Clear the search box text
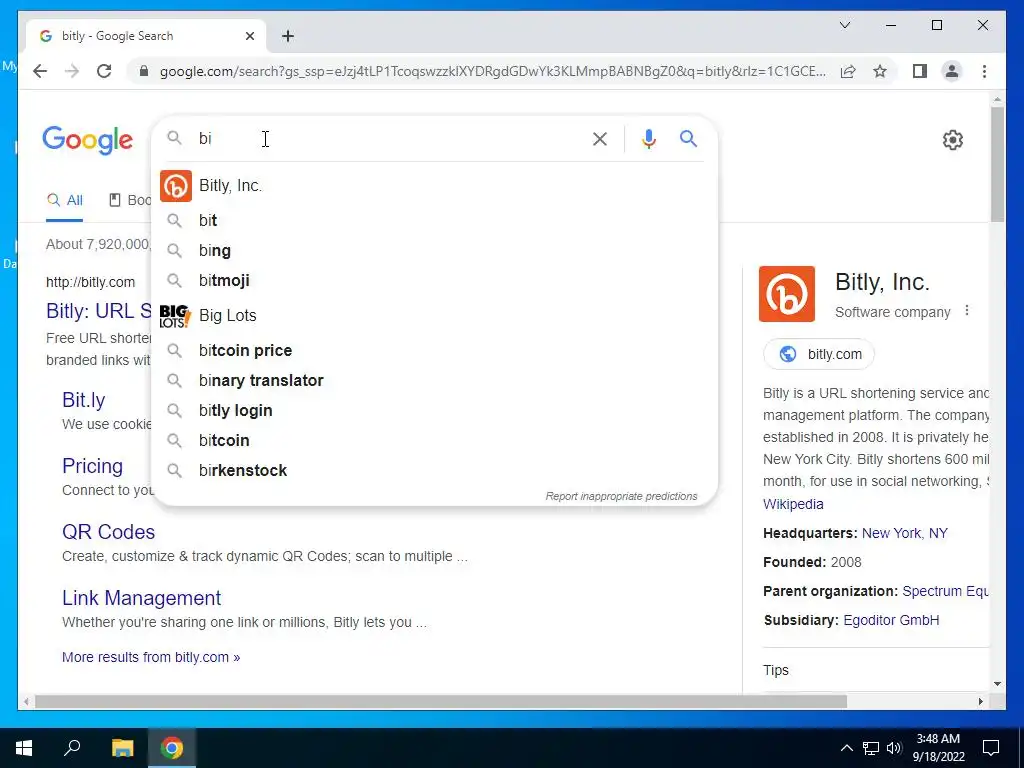The width and height of the screenshot is (1024, 768). tap(600, 139)
